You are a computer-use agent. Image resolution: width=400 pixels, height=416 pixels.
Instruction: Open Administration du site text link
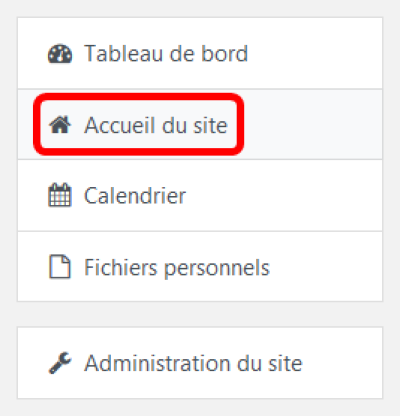[193, 363]
